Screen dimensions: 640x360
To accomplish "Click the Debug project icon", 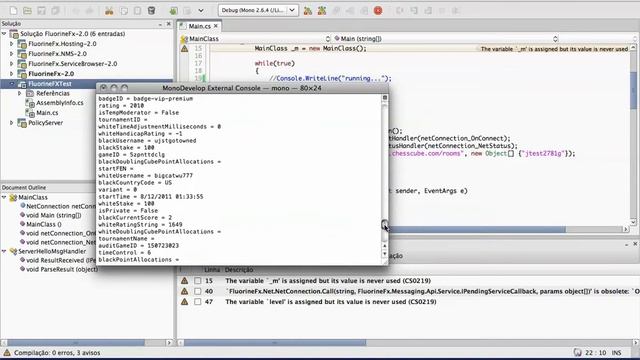I will click(322, 11).
